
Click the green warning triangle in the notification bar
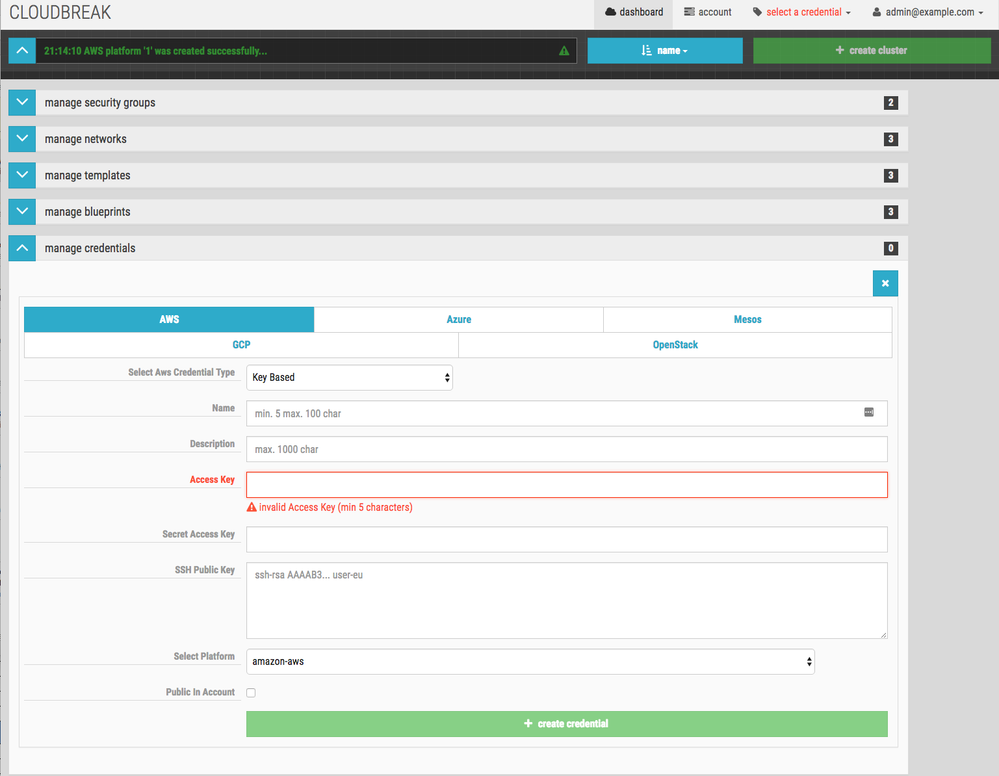(x=564, y=49)
